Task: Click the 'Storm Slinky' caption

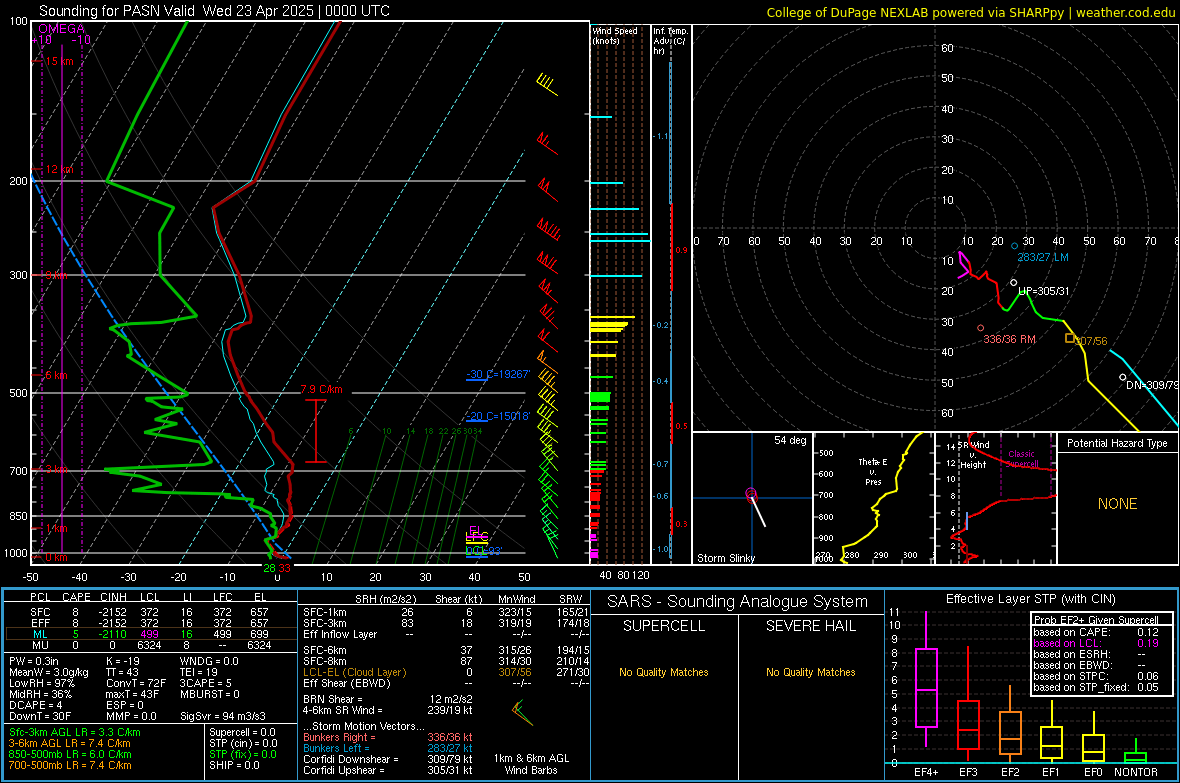Action: (726, 558)
